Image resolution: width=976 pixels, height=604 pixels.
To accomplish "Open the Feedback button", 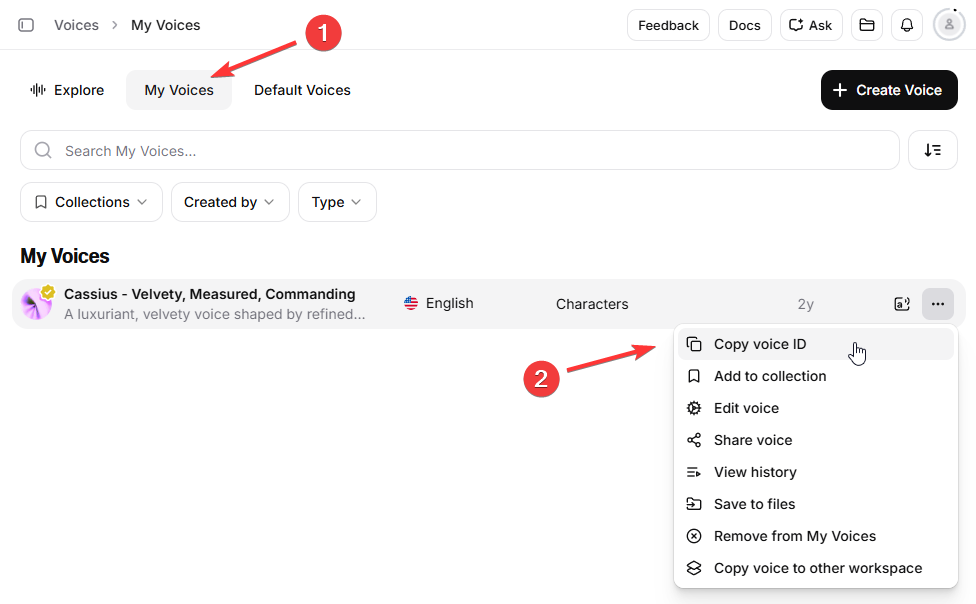I will [668, 25].
